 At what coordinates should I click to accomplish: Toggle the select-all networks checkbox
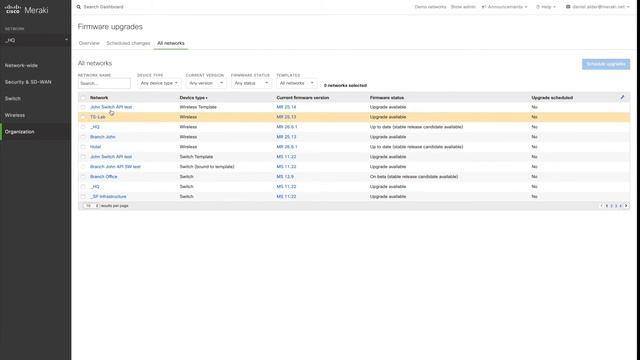click(83, 98)
